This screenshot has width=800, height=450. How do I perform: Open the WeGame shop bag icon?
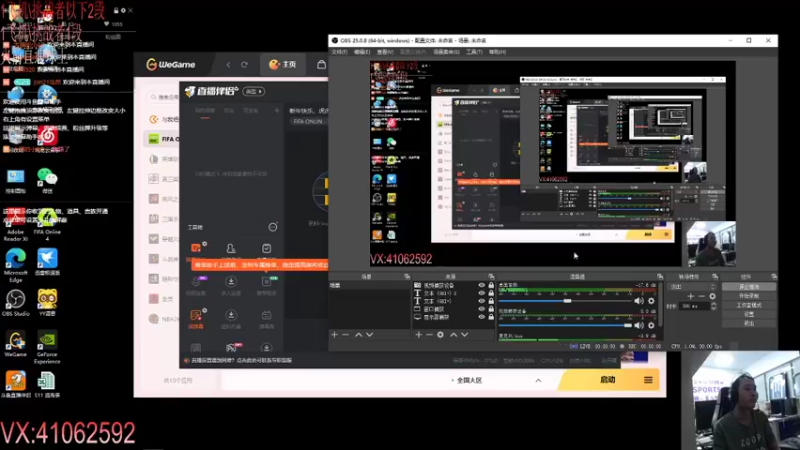click(321, 64)
